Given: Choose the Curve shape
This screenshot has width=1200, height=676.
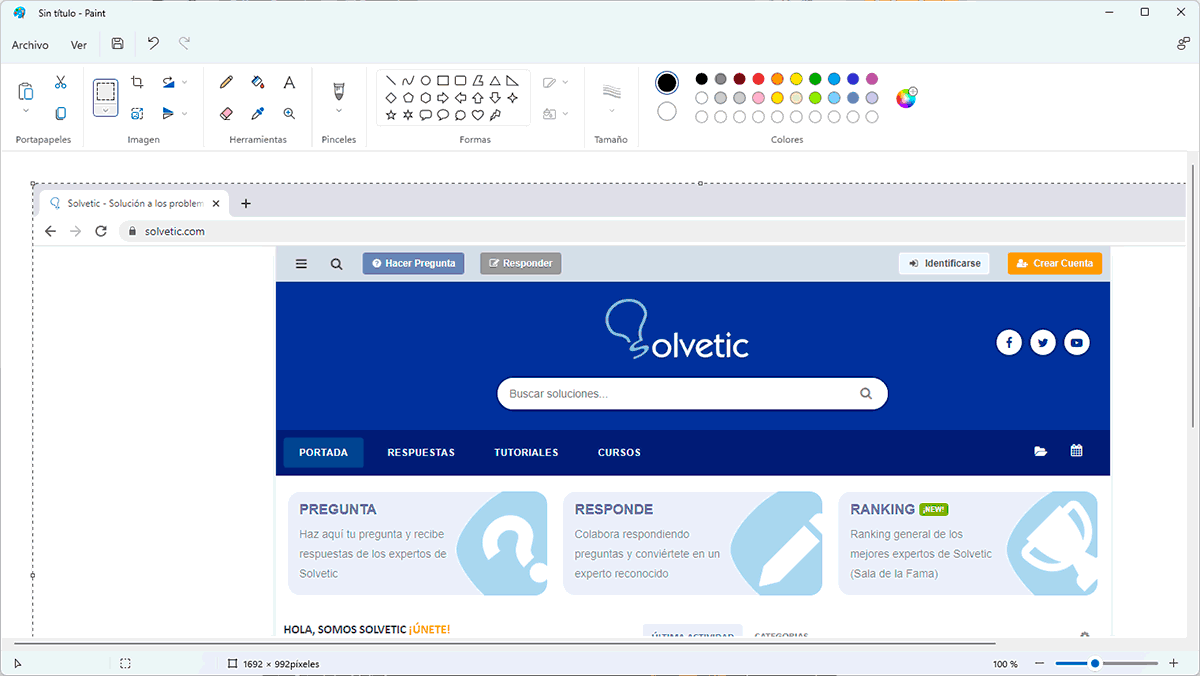Looking at the screenshot, I should 408,80.
